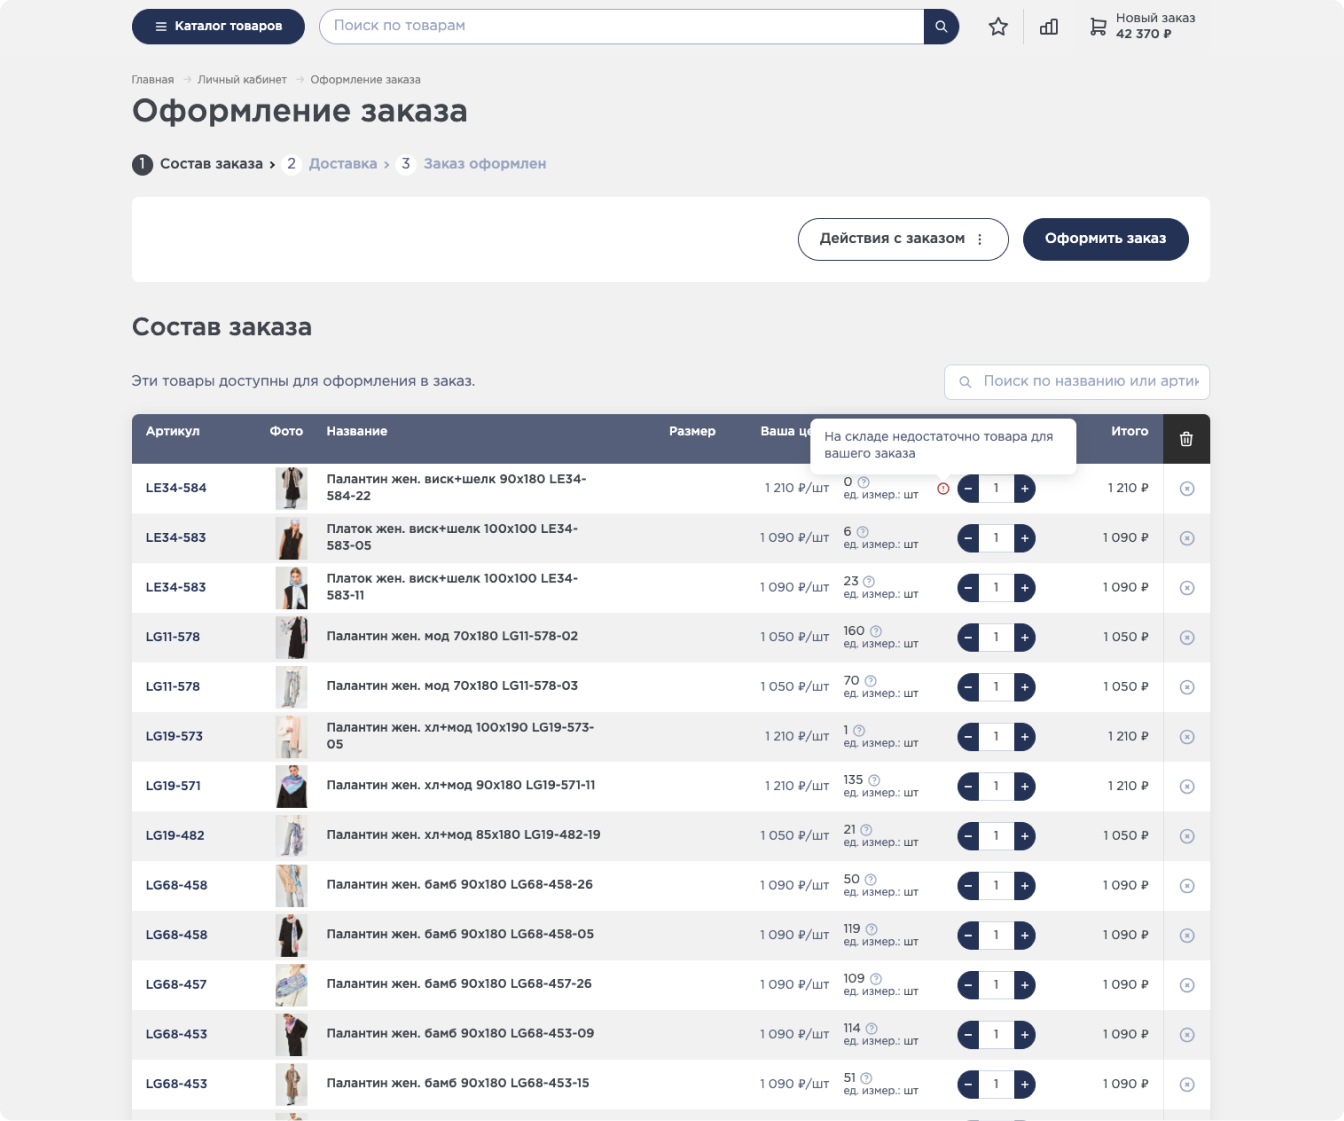Image resolution: width=1344 pixels, height=1121 pixels.
Task: Click the magnifier search button in header
Action: 941,27
